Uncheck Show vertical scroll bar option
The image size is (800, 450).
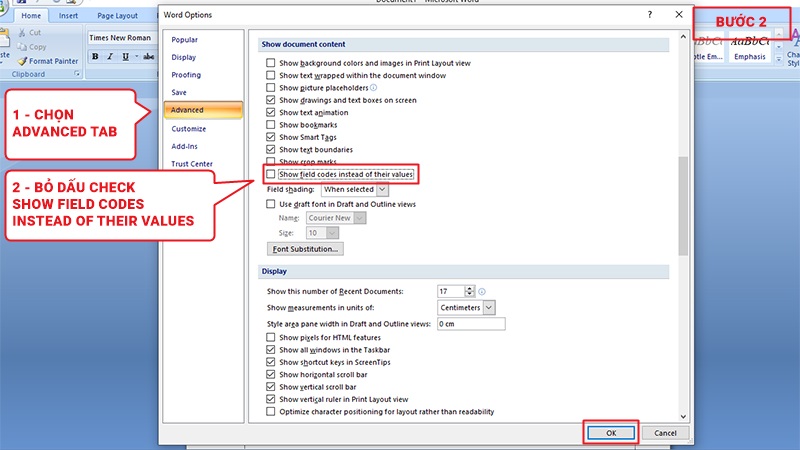(270, 387)
